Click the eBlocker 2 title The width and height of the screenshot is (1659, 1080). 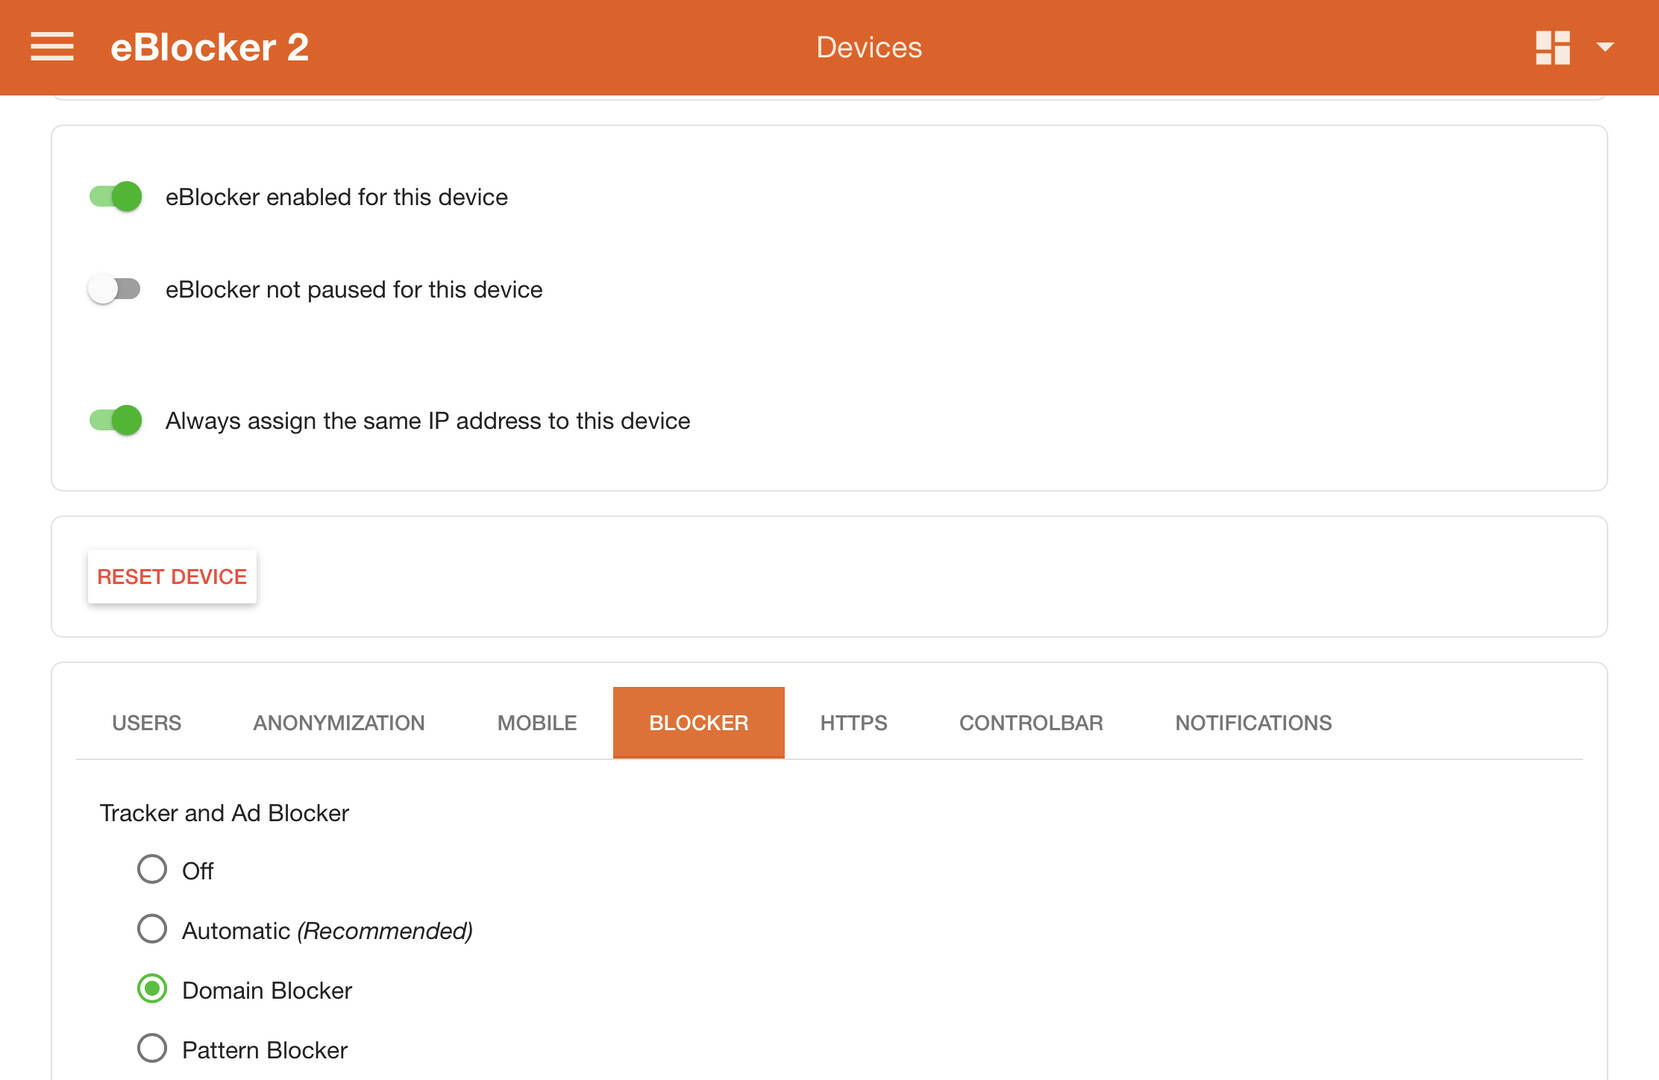pyautogui.click(x=209, y=47)
